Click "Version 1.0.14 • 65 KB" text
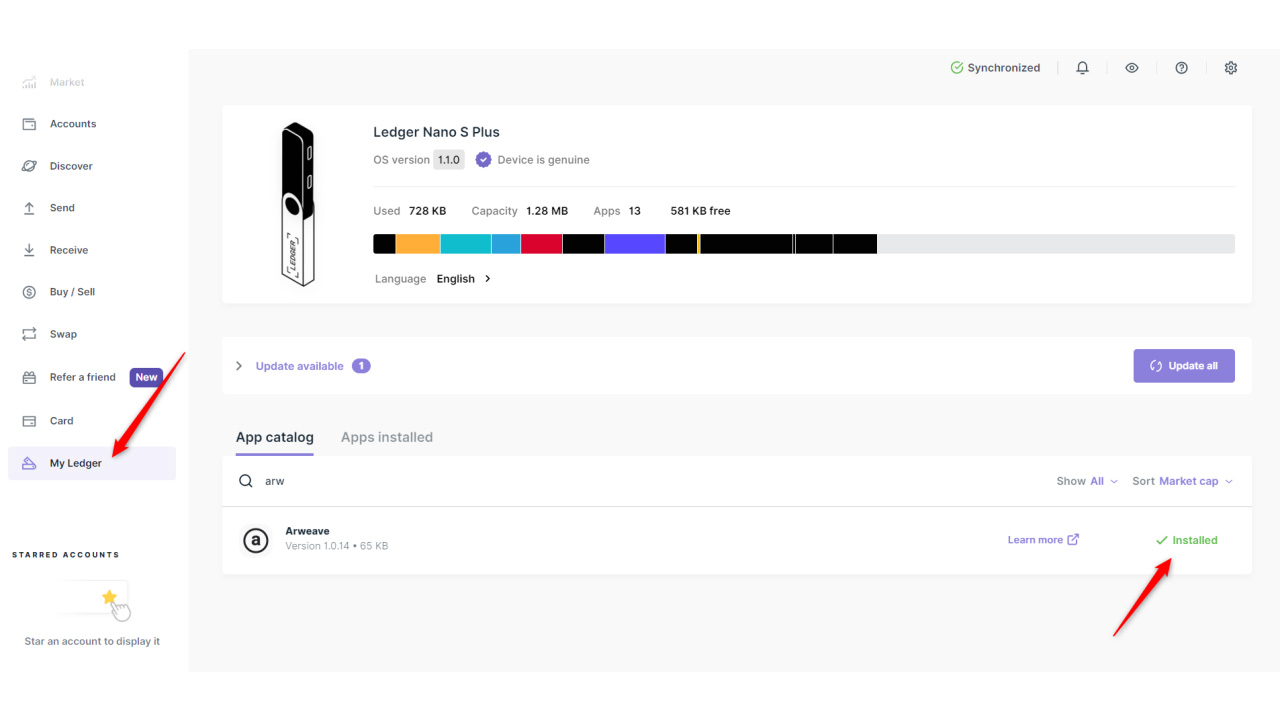1280x720 pixels. tap(336, 546)
